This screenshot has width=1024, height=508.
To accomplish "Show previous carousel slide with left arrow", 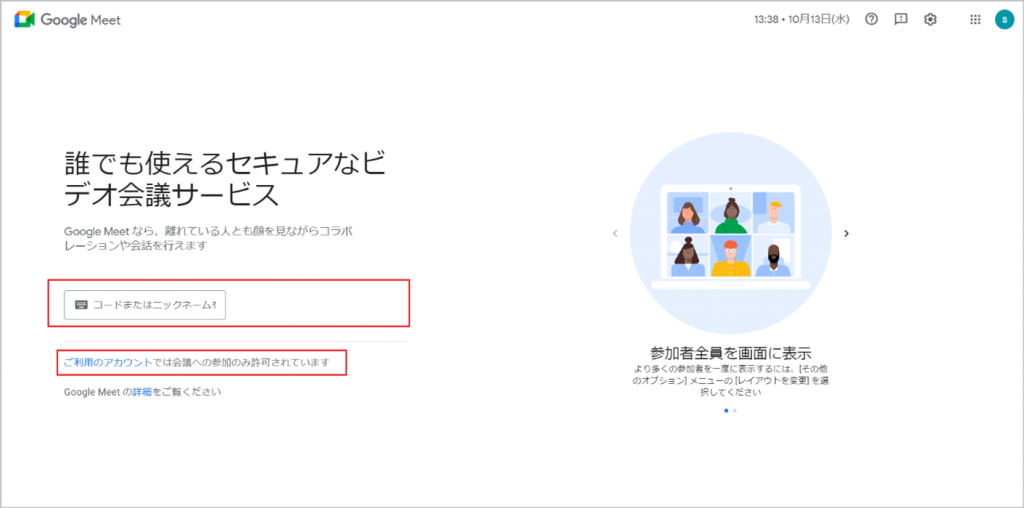I will click(615, 233).
